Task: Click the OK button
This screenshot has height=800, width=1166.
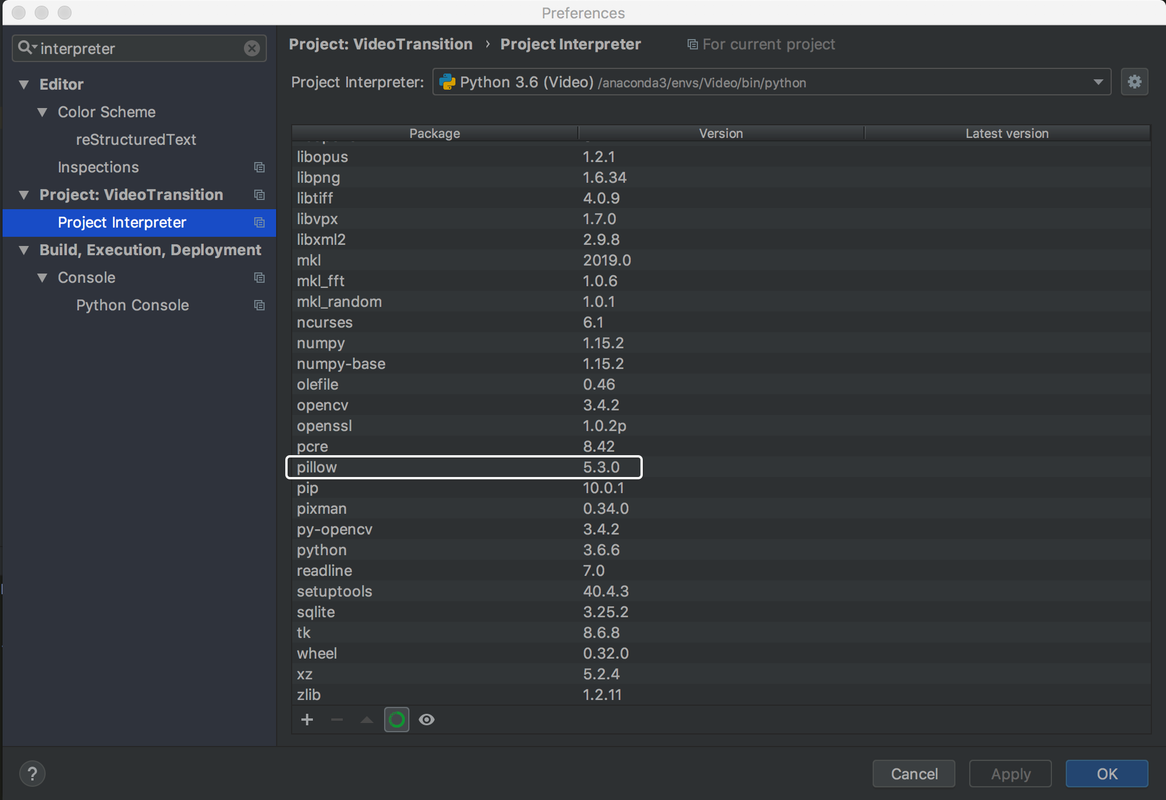Action: pyautogui.click(x=1107, y=773)
